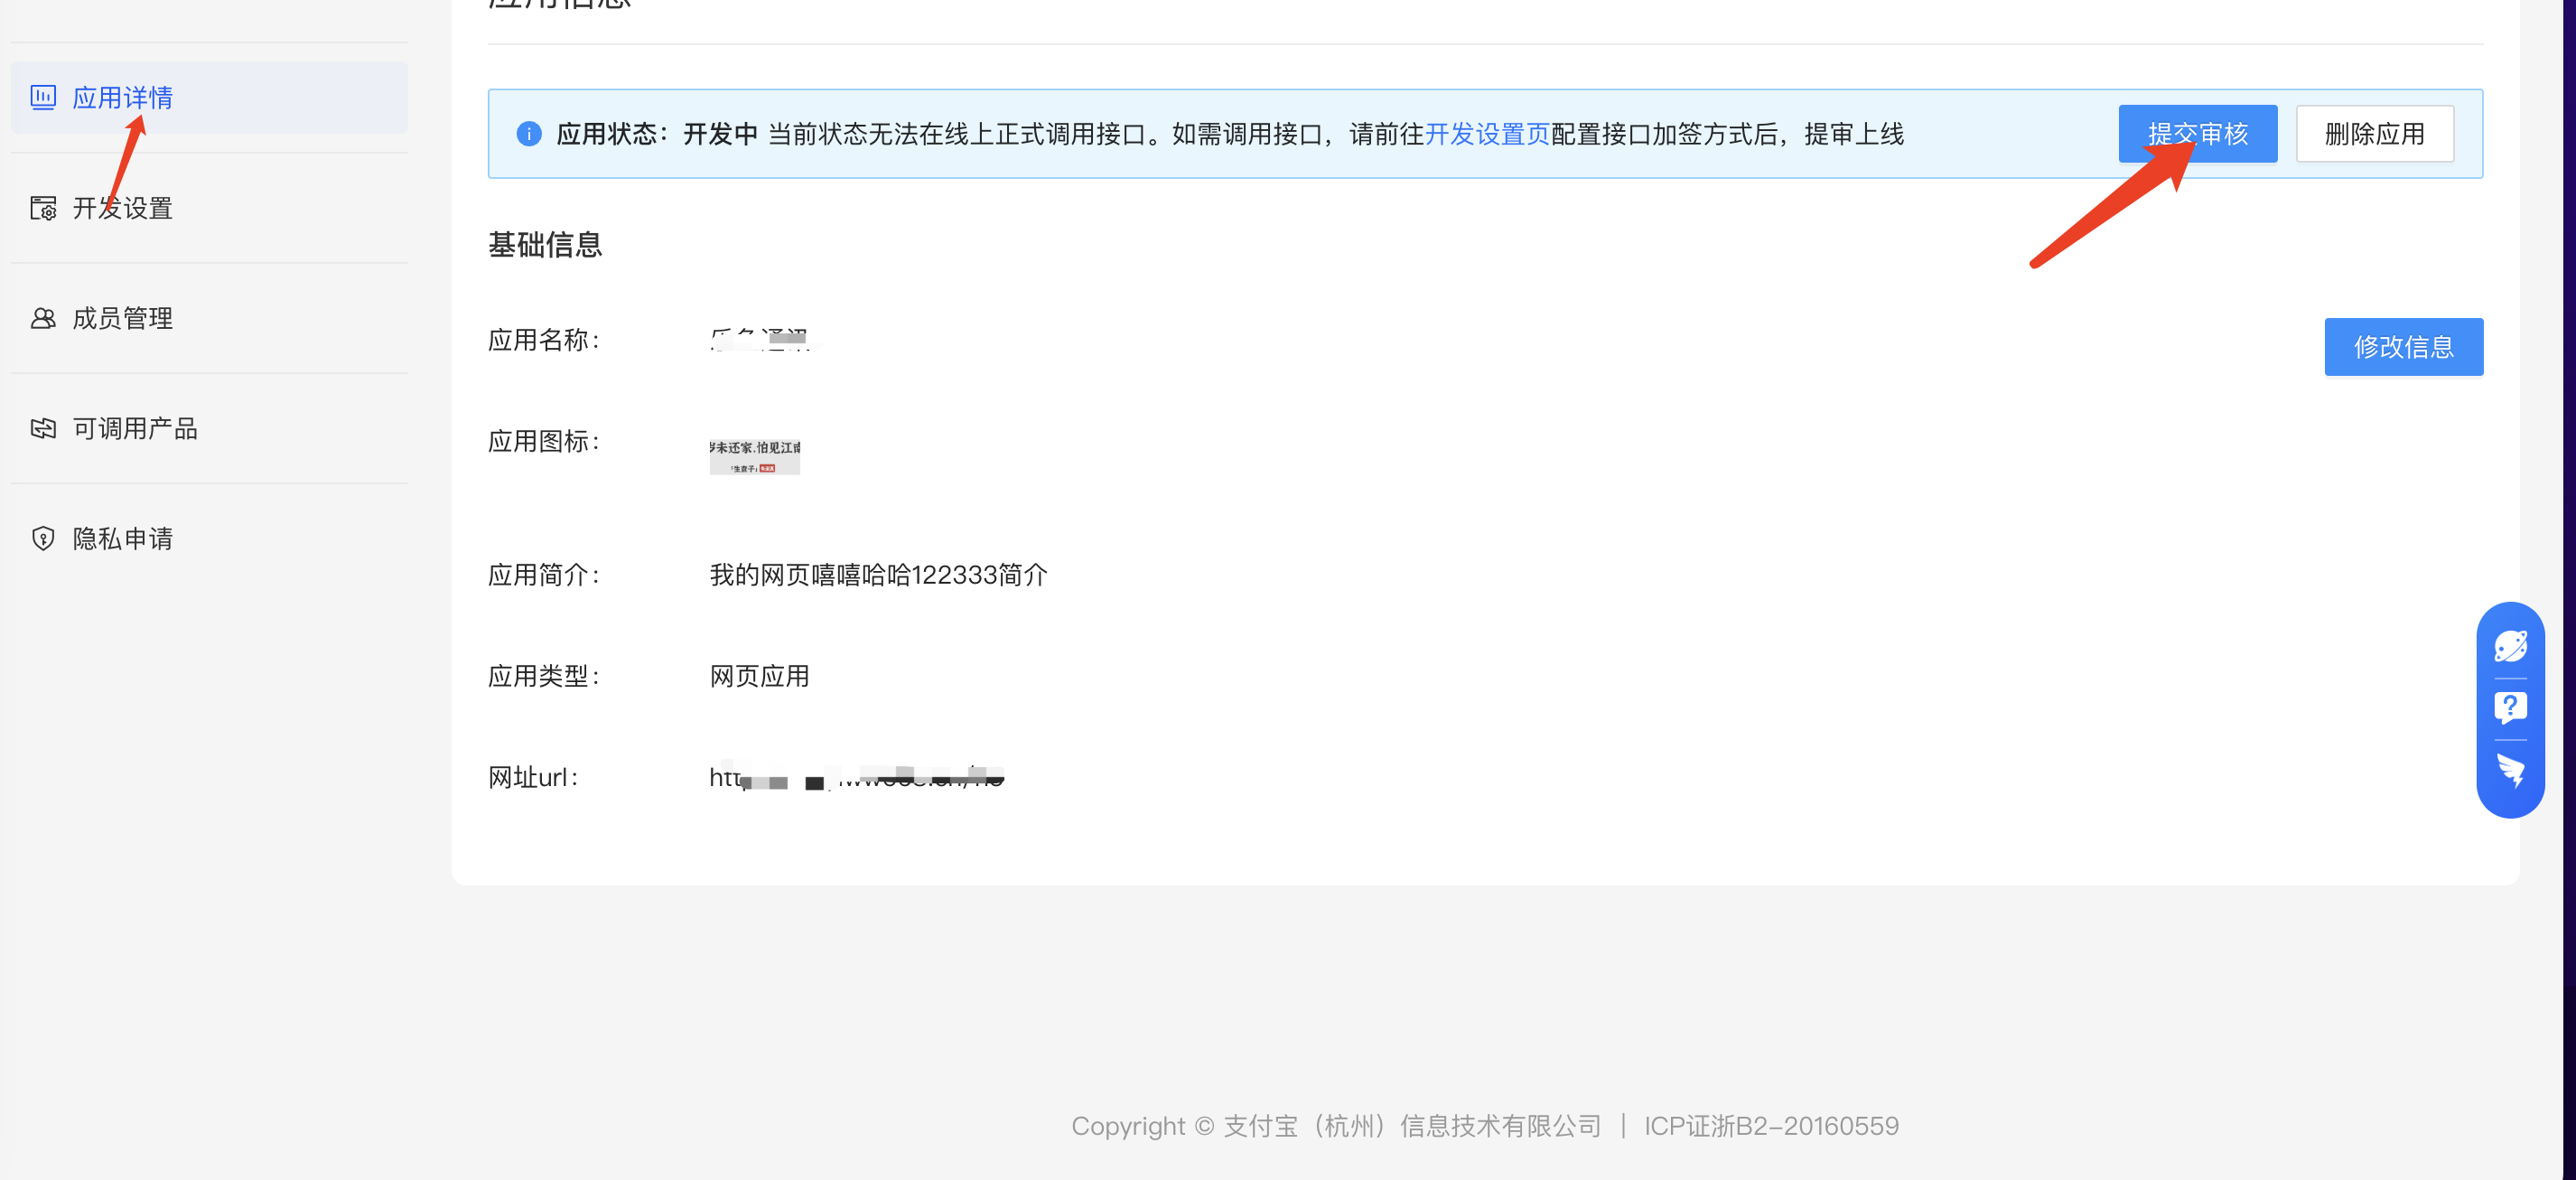Viewport: 2576px width, 1180px height.
Task: Click the 隐私申请 shield icon
Action: (x=43, y=538)
